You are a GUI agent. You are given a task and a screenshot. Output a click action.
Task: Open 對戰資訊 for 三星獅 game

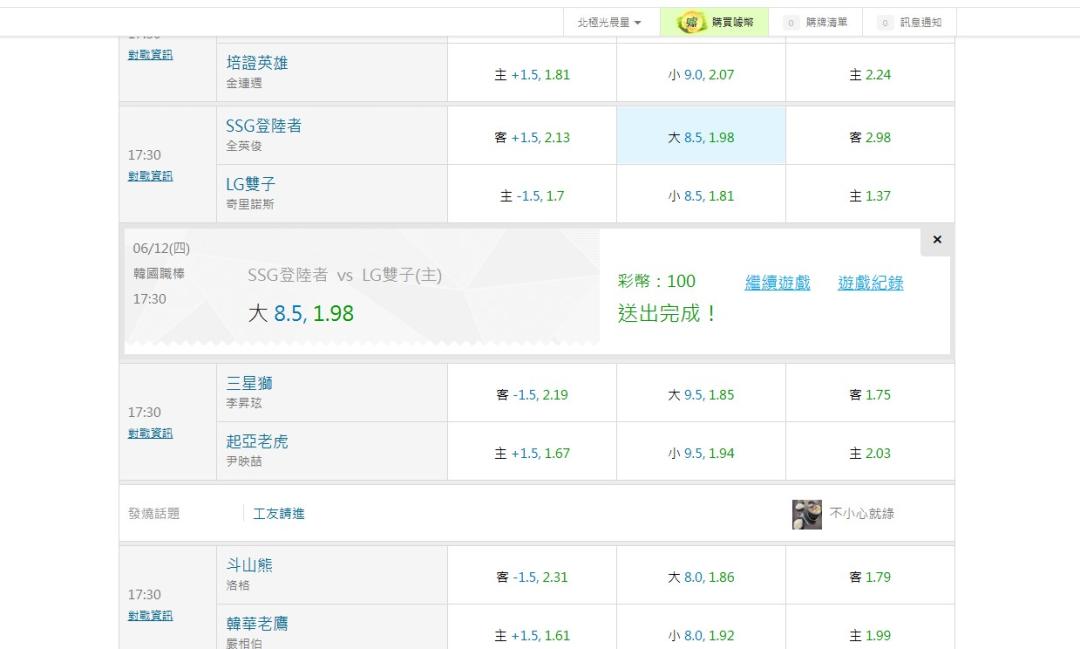pyautogui.click(x=150, y=433)
